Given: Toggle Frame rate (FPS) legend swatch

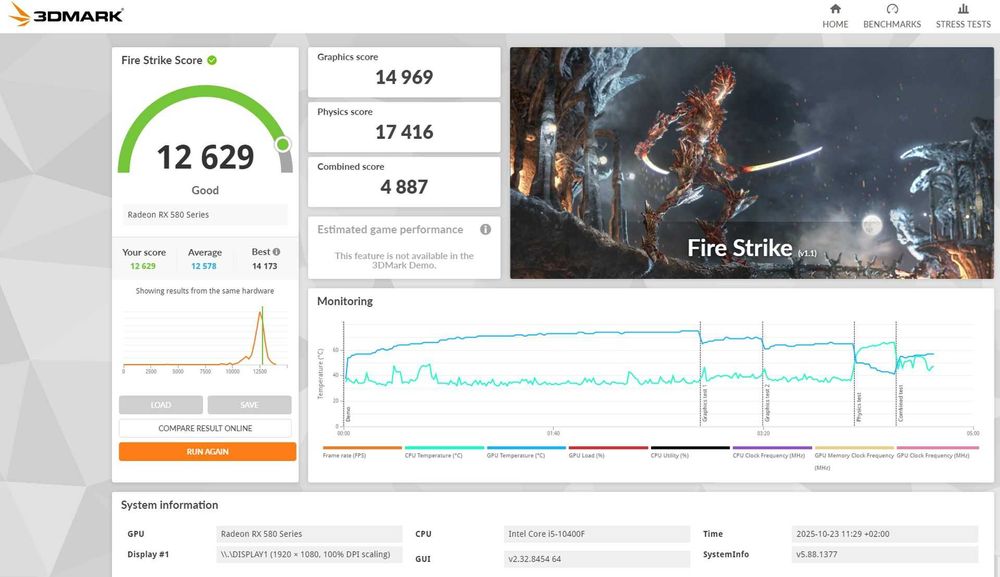Looking at the screenshot, I should point(362,448).
